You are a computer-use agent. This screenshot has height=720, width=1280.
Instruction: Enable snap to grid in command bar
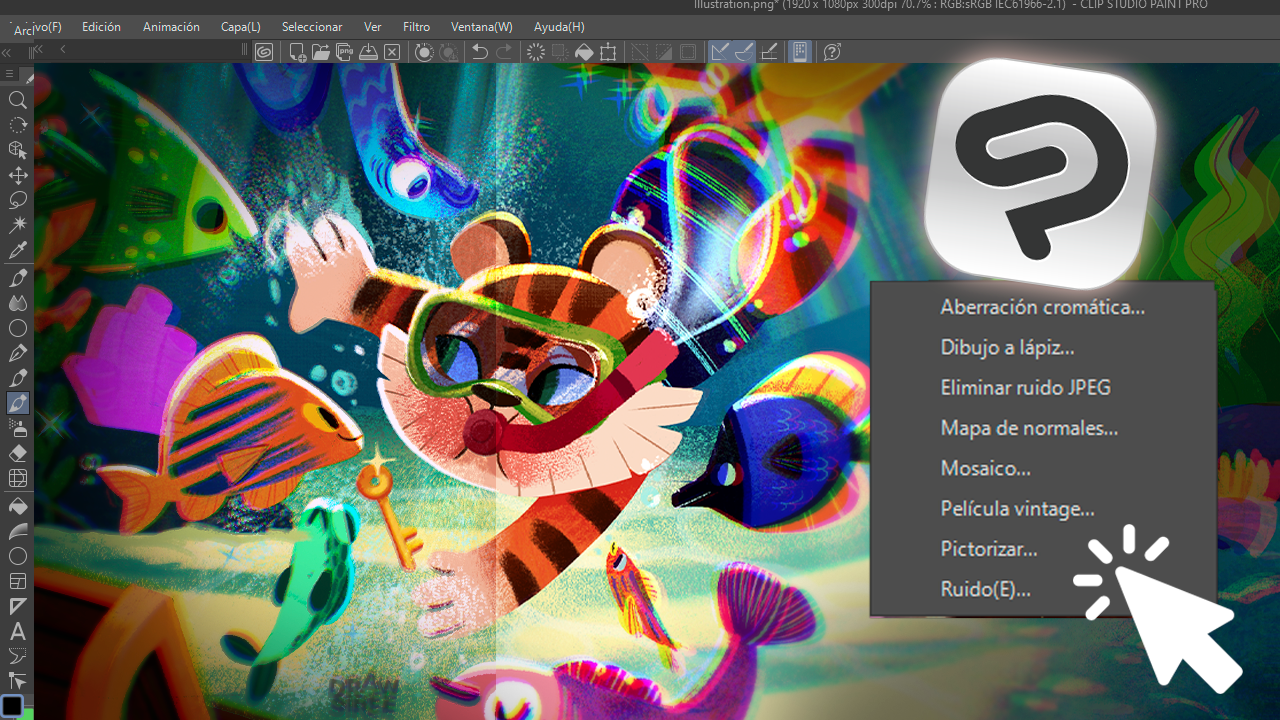point(768,52)
